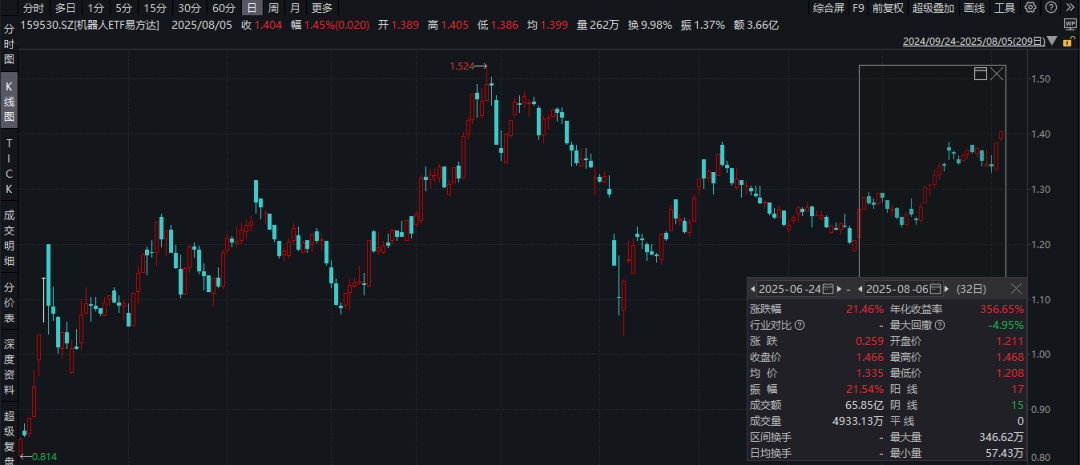
Task: Click the 综合屏 button
Action: [827, 8]
